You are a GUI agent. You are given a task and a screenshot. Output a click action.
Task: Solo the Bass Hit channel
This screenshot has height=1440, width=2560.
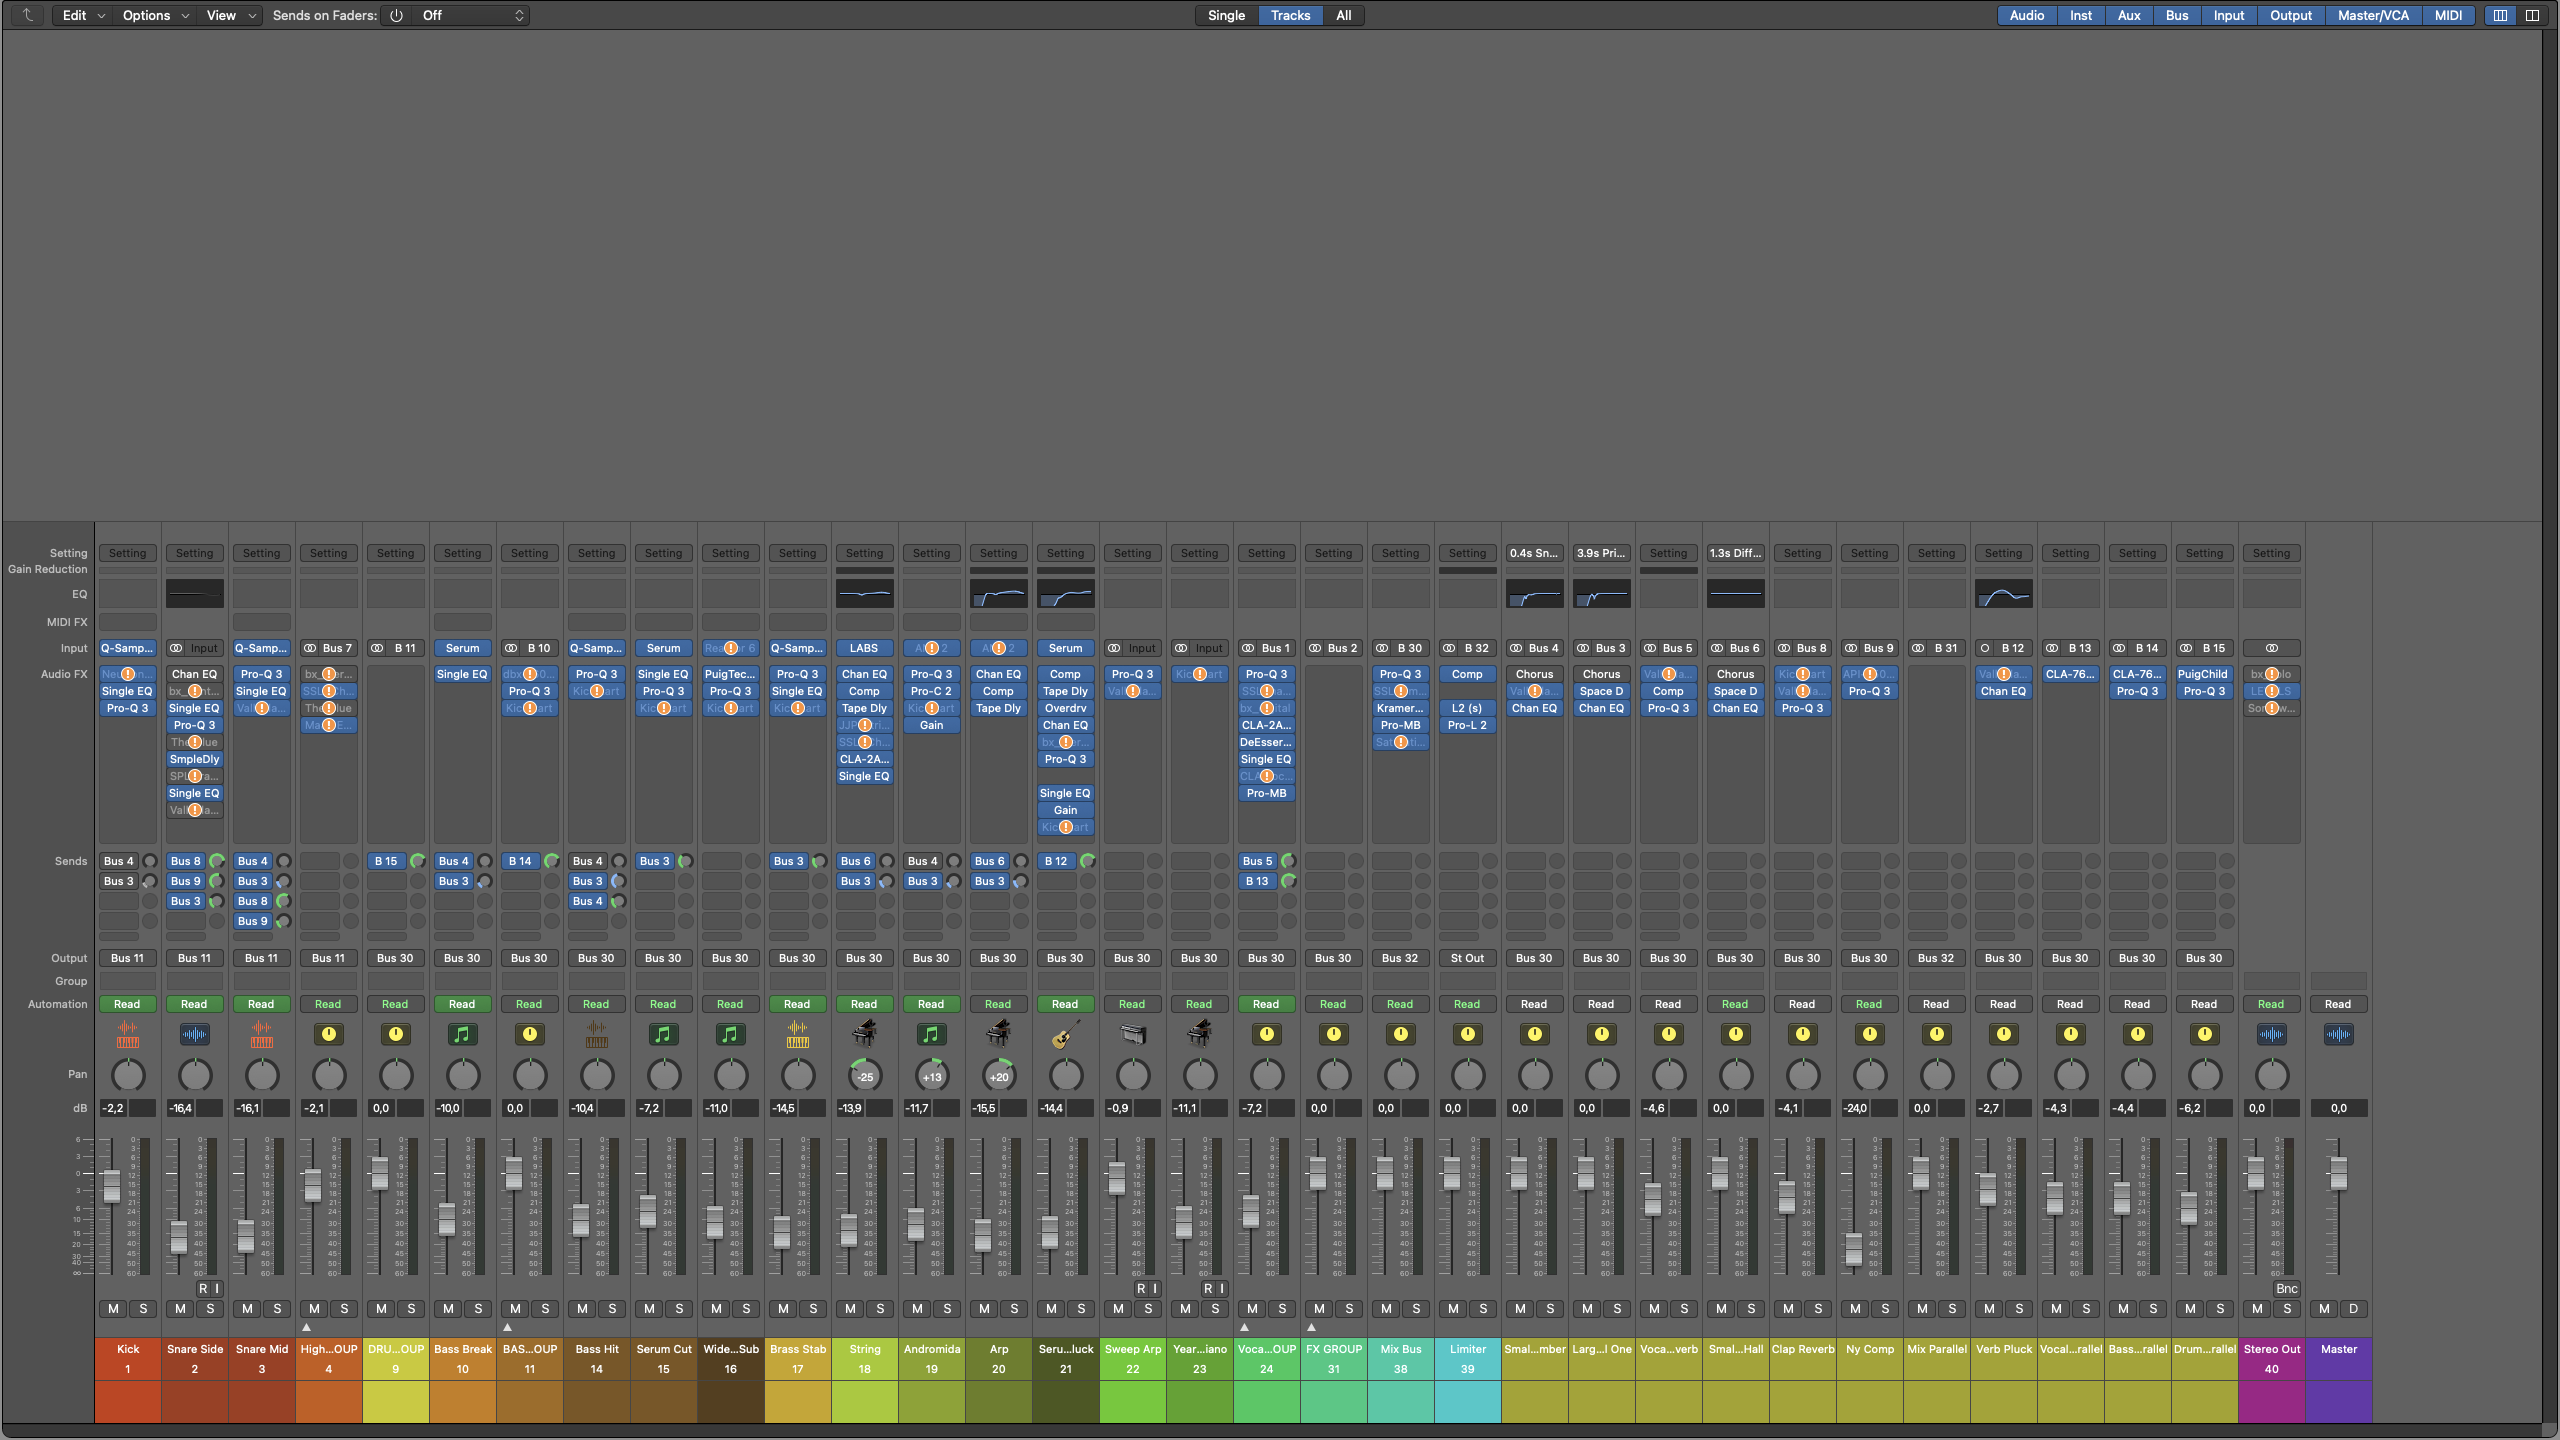[x=612, y=1308]
